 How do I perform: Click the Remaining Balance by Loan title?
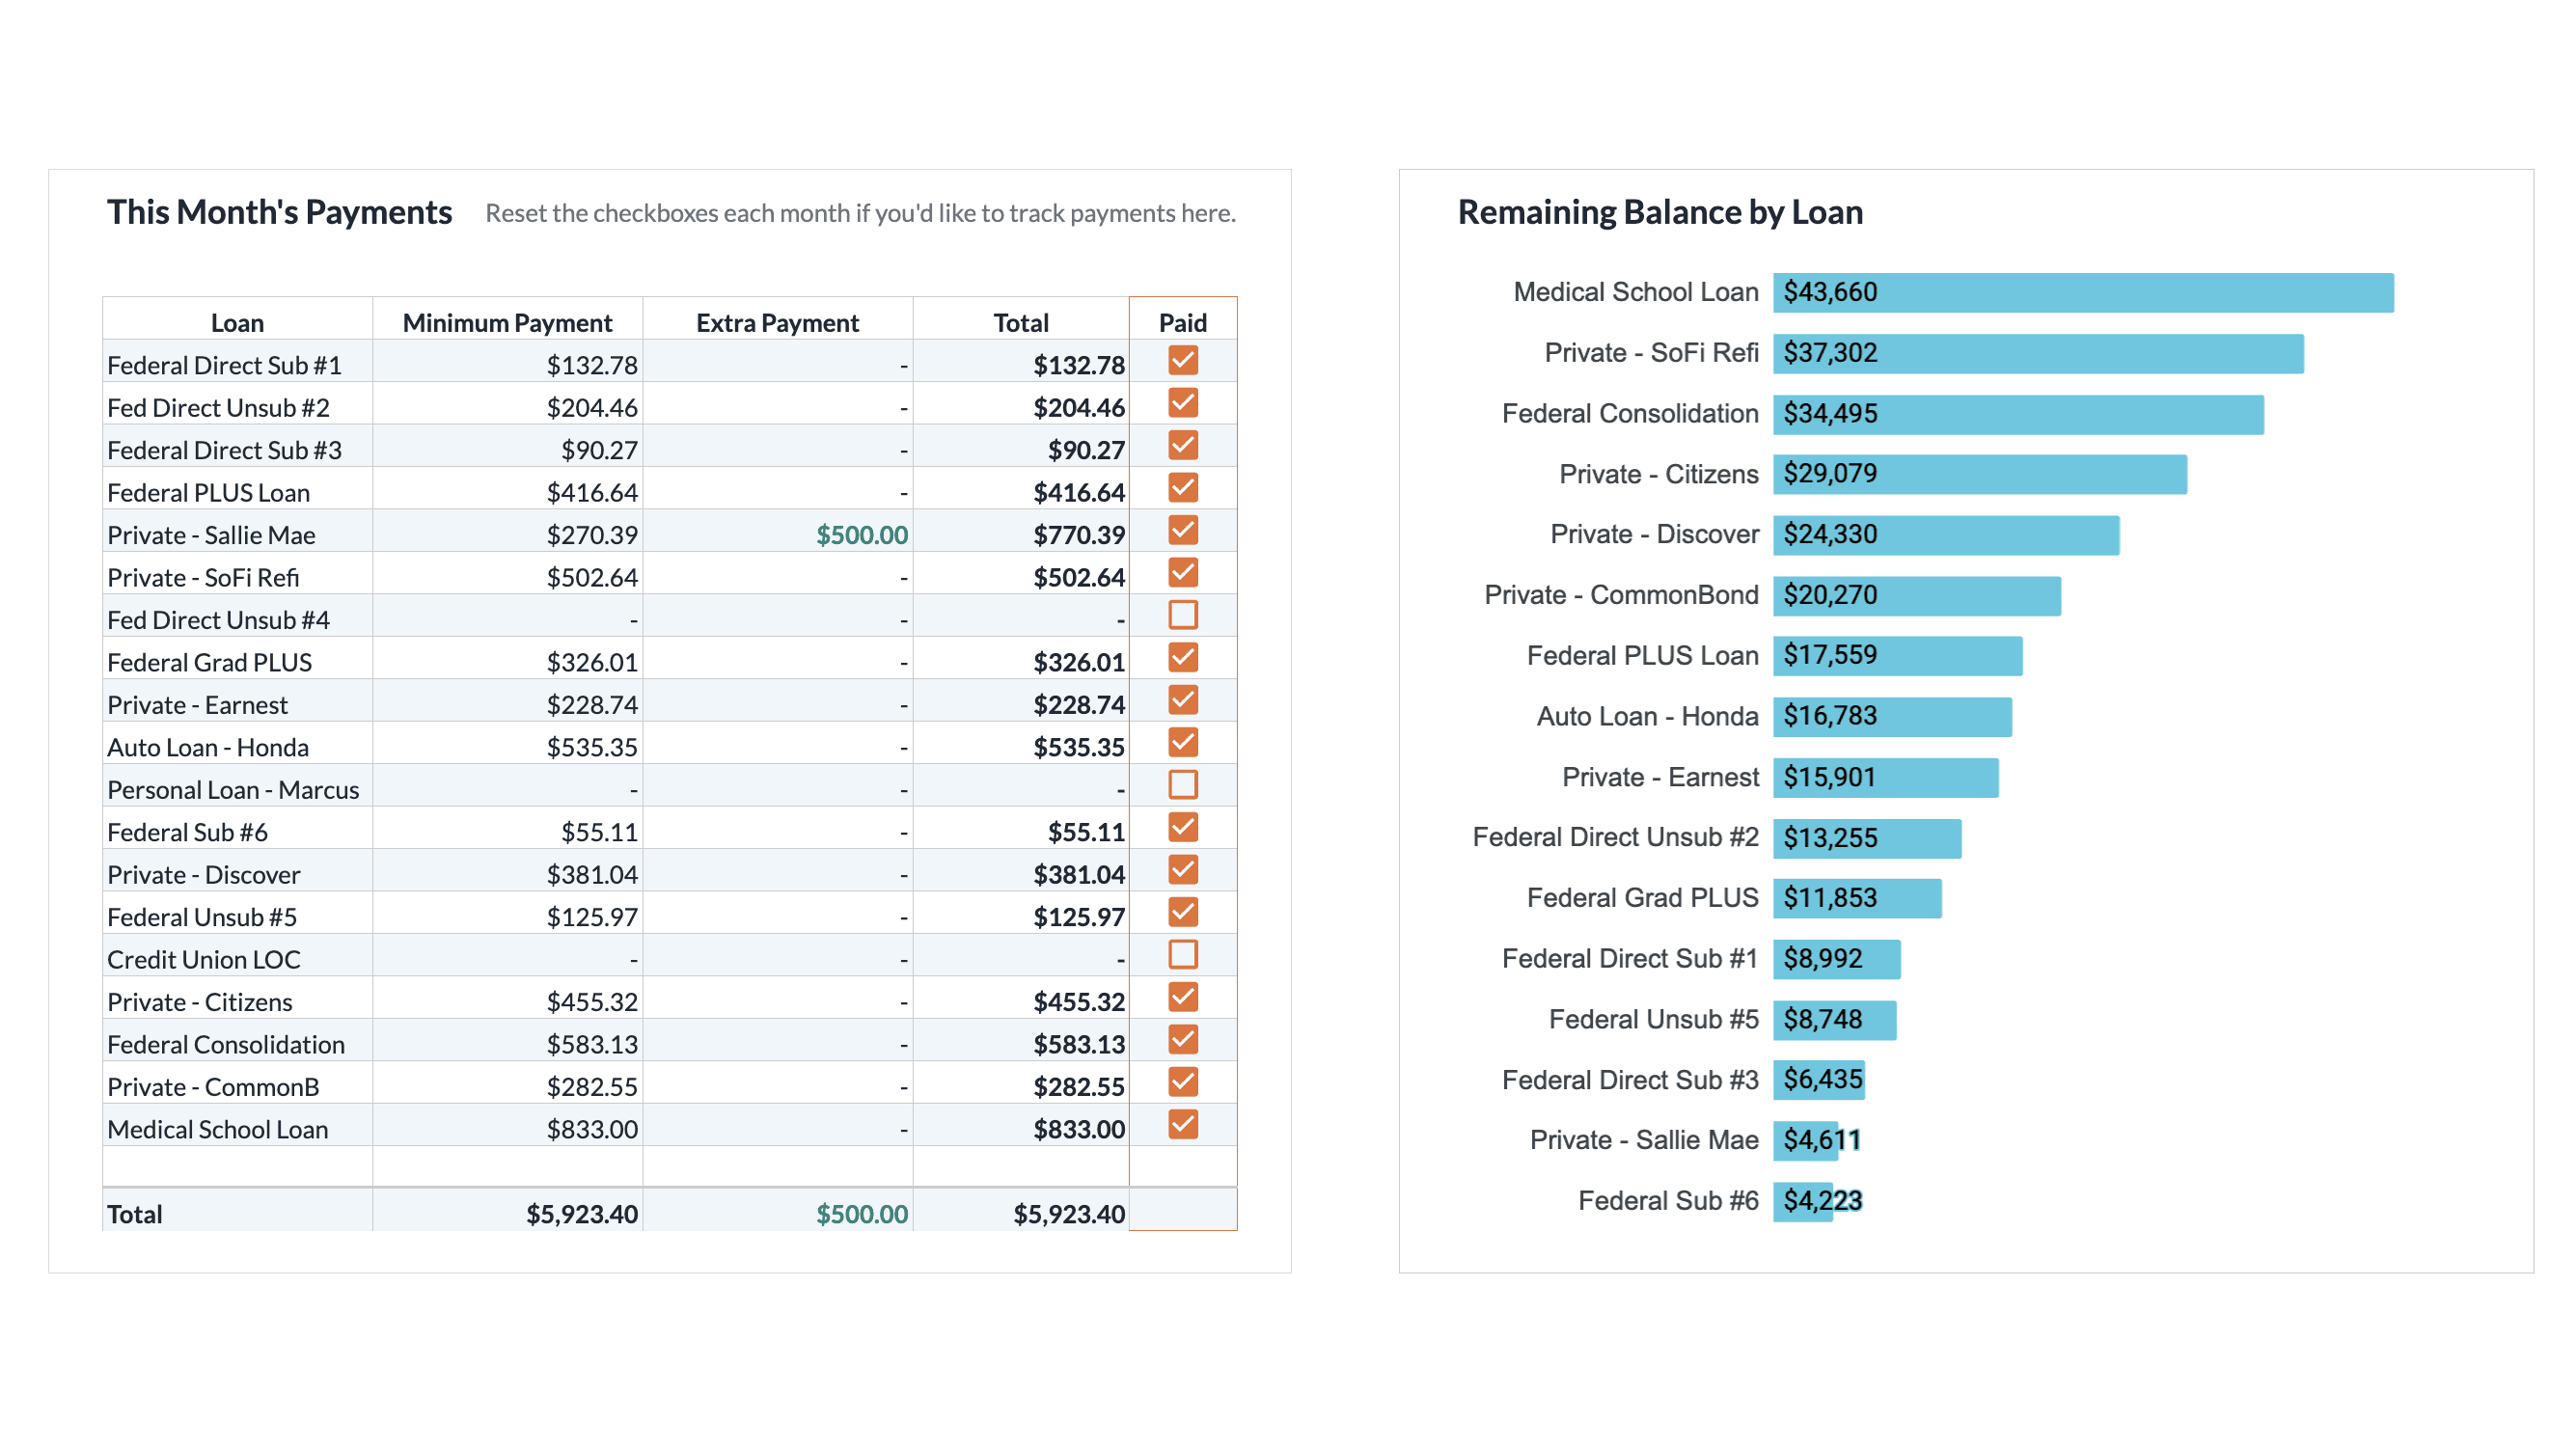[x=1659, y=212]
